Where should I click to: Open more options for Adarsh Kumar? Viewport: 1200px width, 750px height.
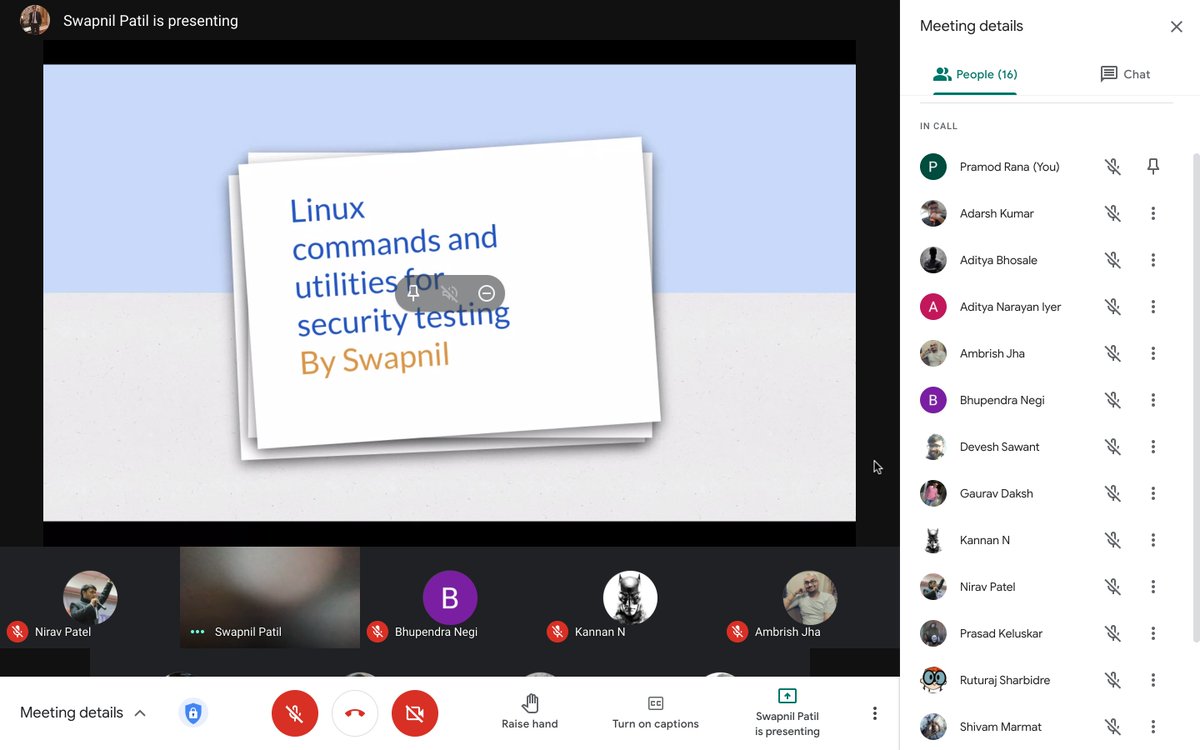pos(1153,213)
